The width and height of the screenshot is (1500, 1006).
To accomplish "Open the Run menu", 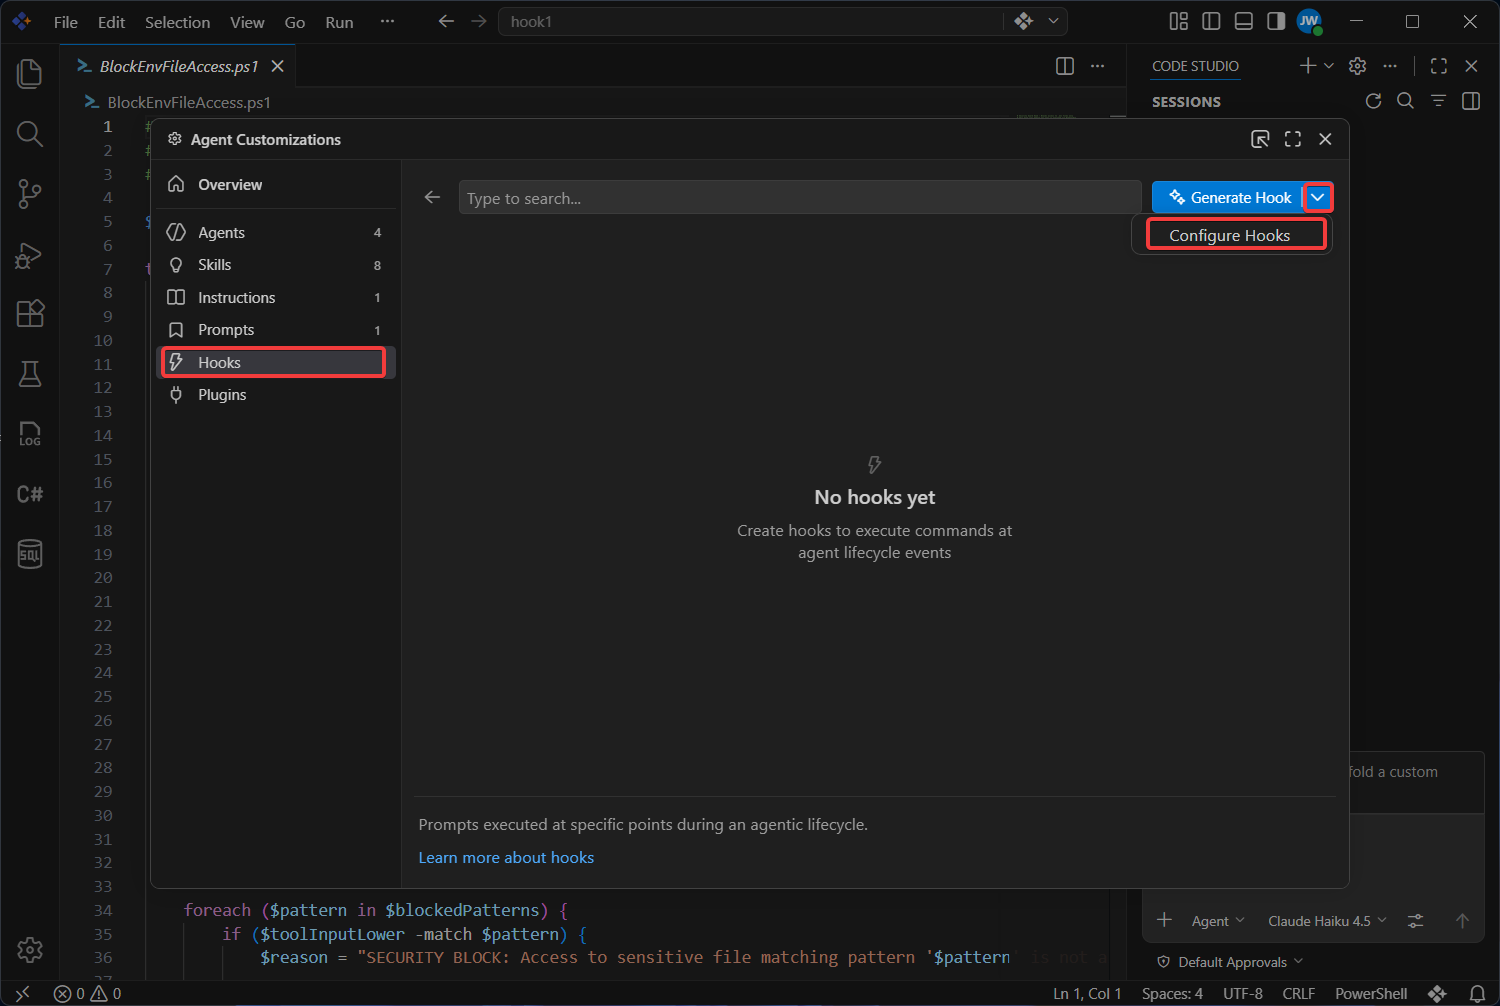I will pyautogui.click(x=339, y=22).
